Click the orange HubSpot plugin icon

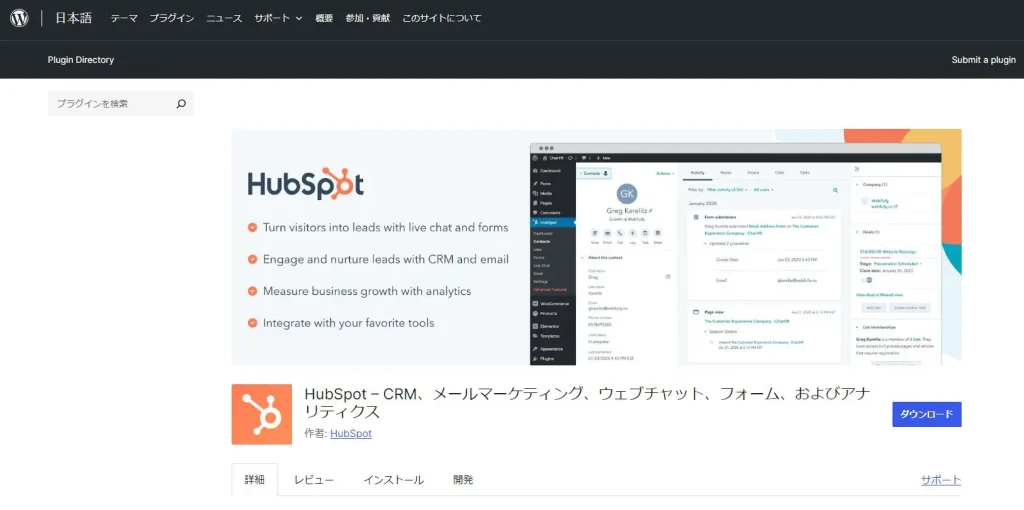262,414
